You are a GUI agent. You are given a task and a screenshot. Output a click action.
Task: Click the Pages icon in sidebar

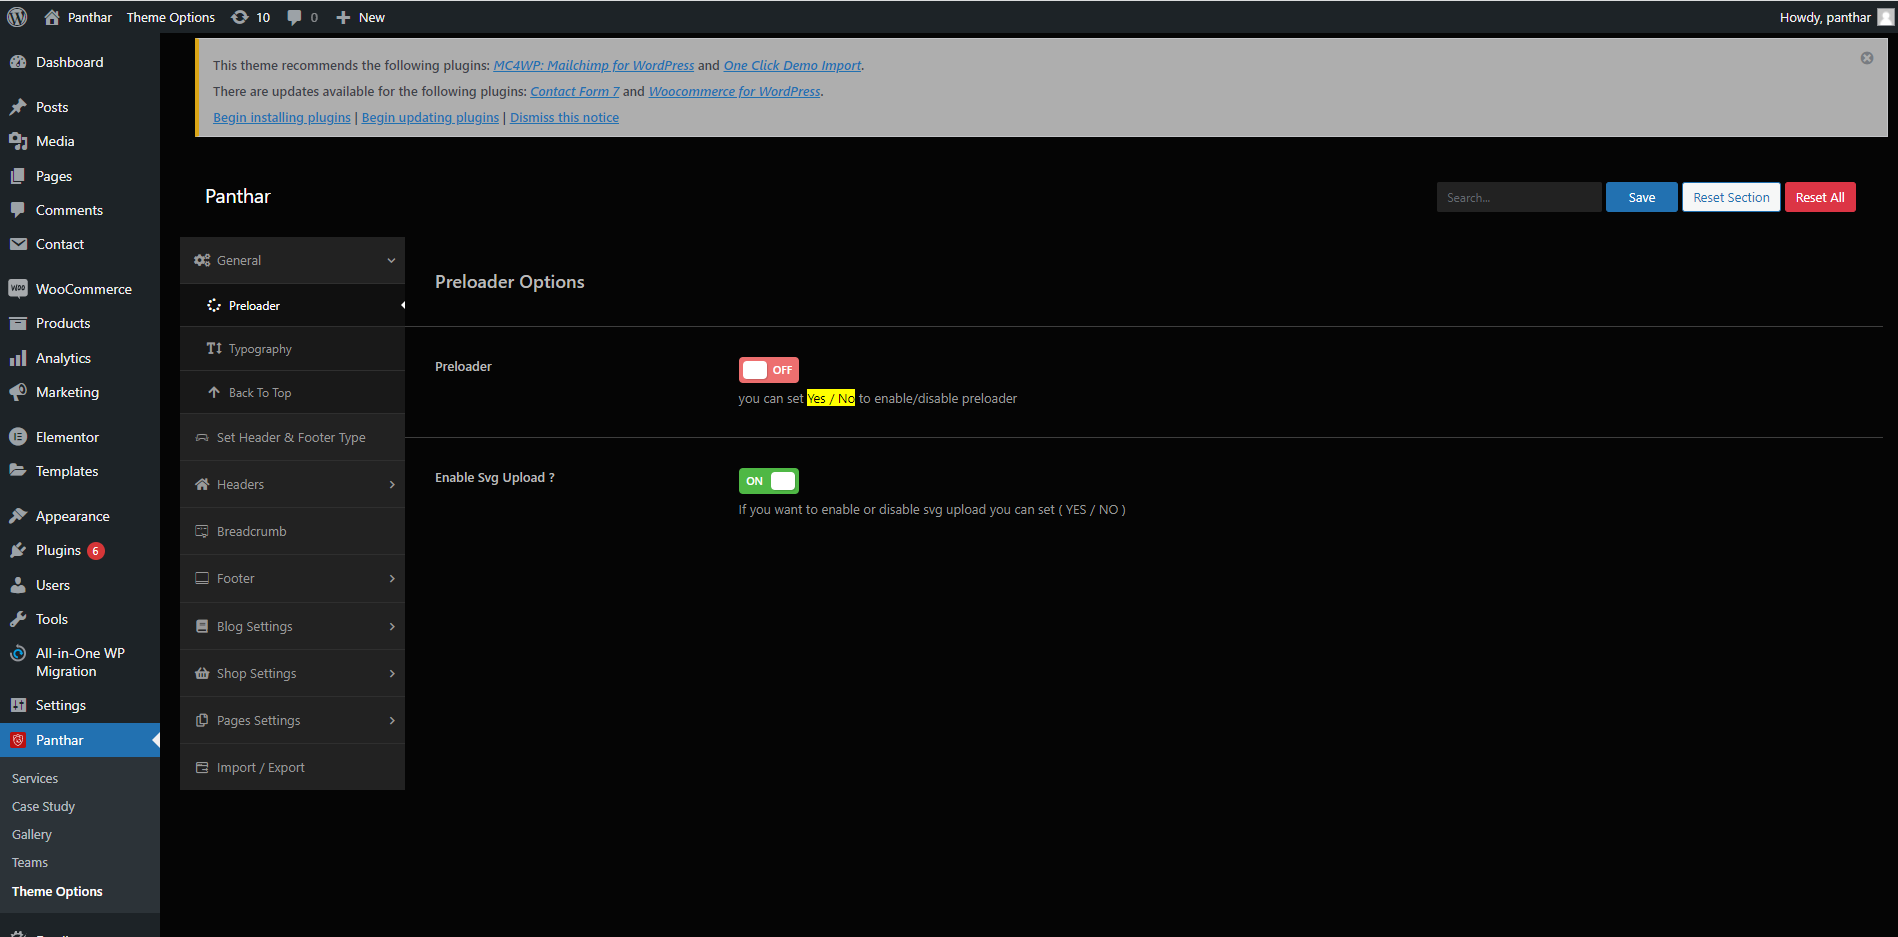pos(18,176)
